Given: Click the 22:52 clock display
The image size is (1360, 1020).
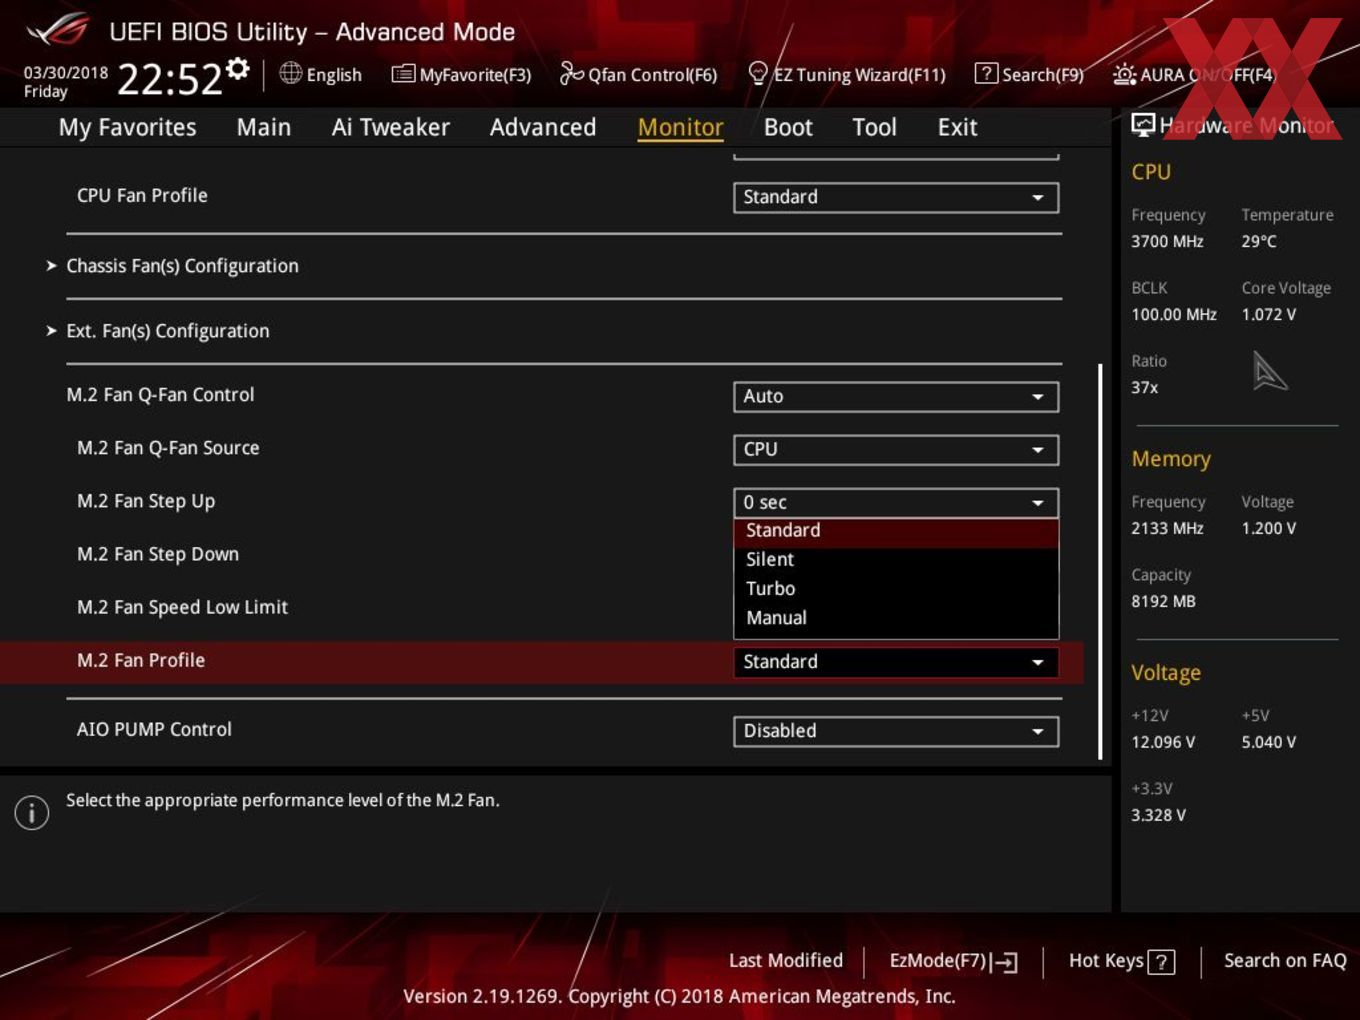Looking at the screenshot, I should click(170, 79).
